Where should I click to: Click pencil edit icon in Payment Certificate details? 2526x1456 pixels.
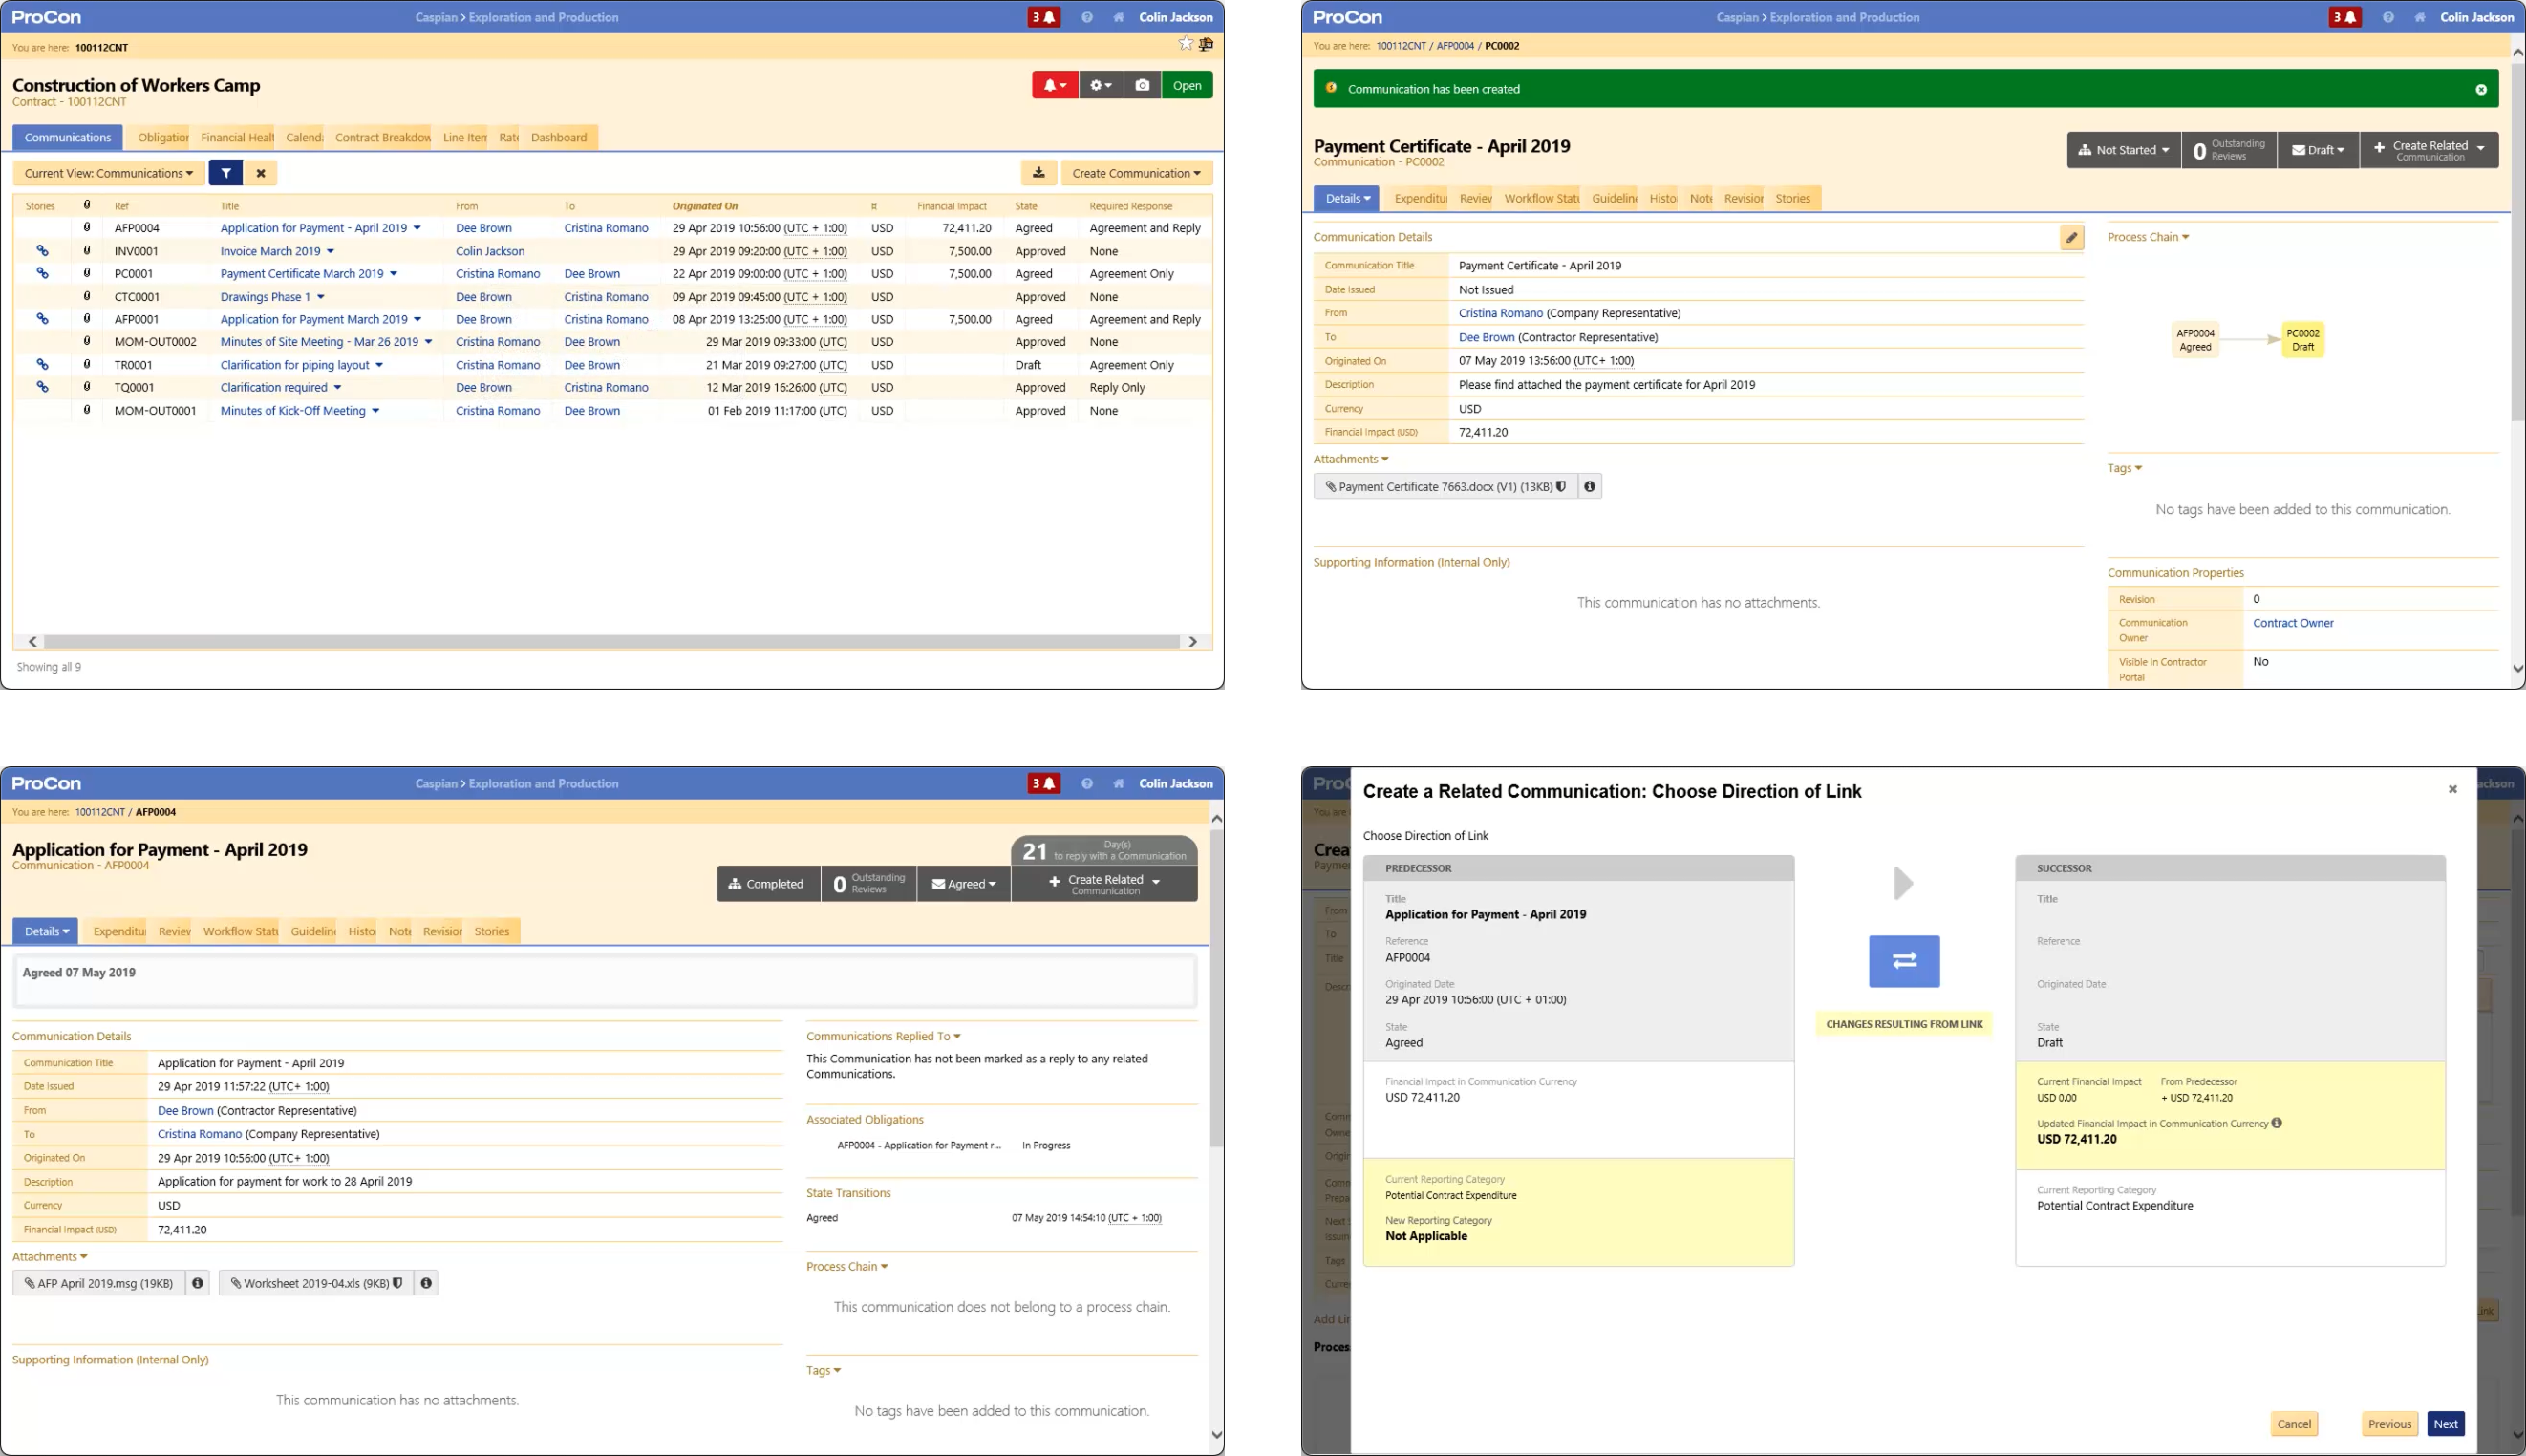click(2071, 238)
